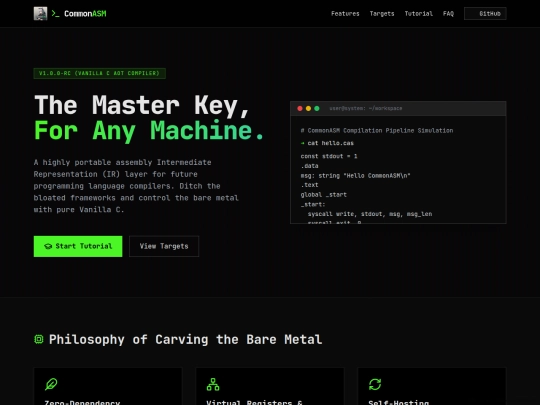Open the Tutorial nav item
Viewport: 540px width, 405px height.
click(x=418, y=13)
